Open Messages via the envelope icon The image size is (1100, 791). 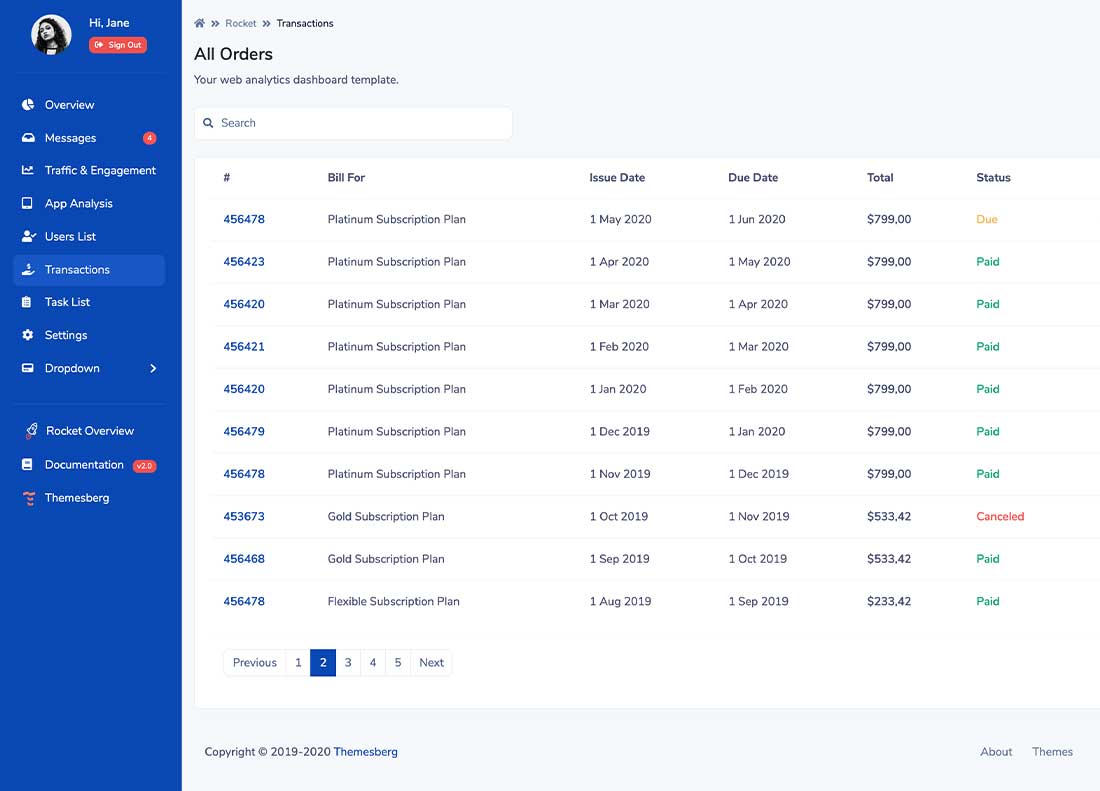pyautogui.click(x=26, y=137)
